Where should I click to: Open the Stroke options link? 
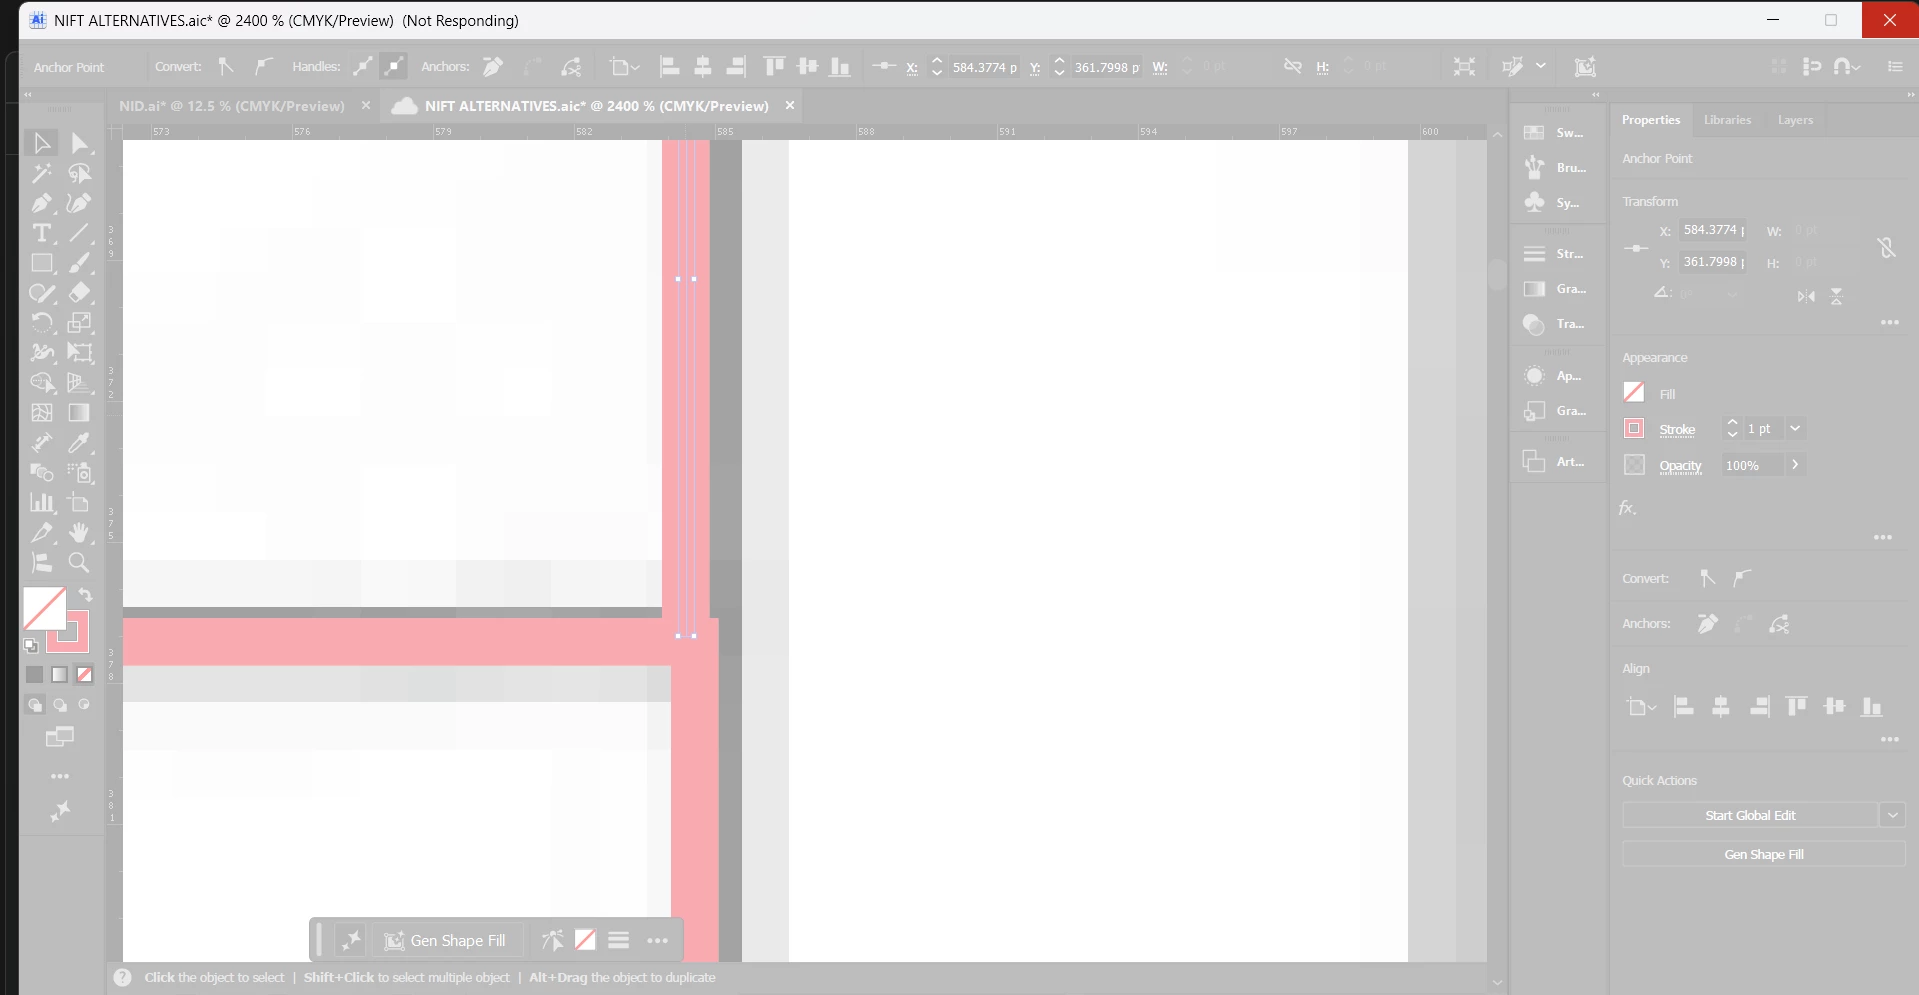pos(1677,430)
